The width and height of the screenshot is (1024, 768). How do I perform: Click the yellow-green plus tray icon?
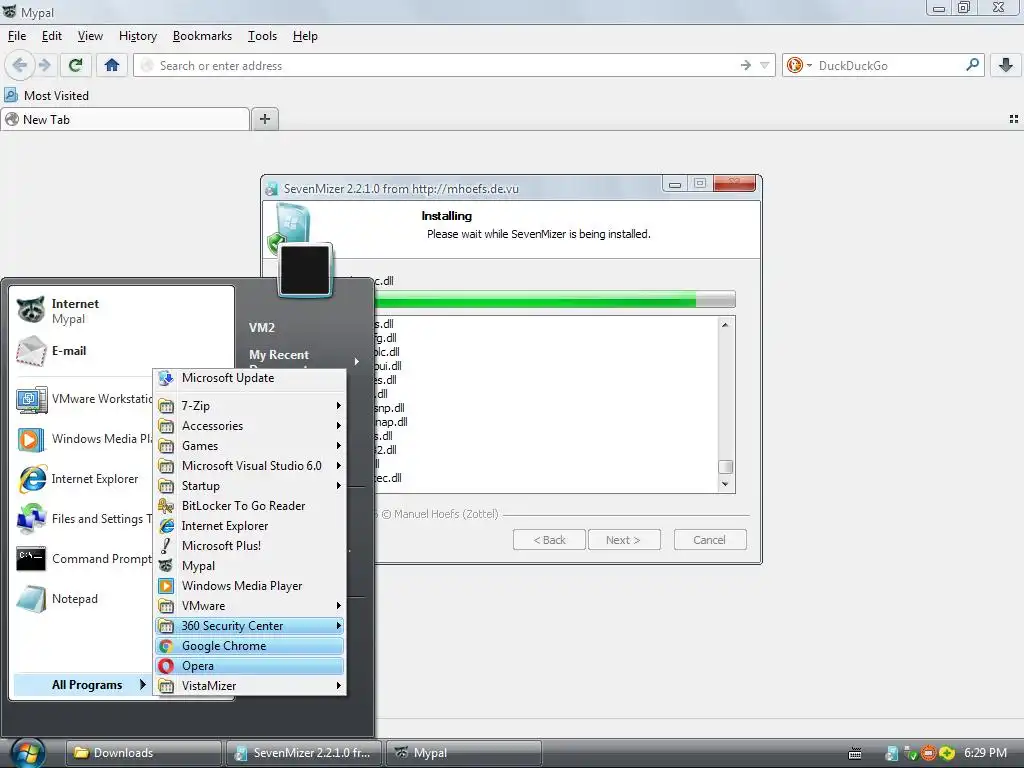(947, 753)
